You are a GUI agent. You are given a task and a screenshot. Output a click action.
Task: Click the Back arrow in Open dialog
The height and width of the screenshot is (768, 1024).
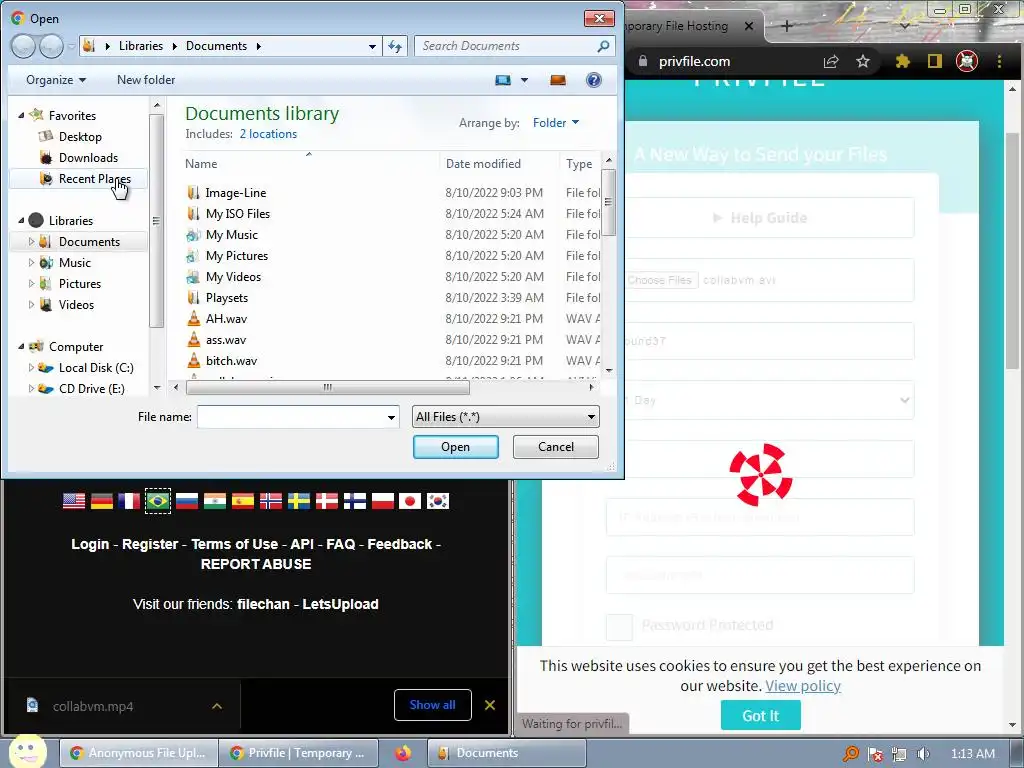pyautogui.click(x=23, y=46)
